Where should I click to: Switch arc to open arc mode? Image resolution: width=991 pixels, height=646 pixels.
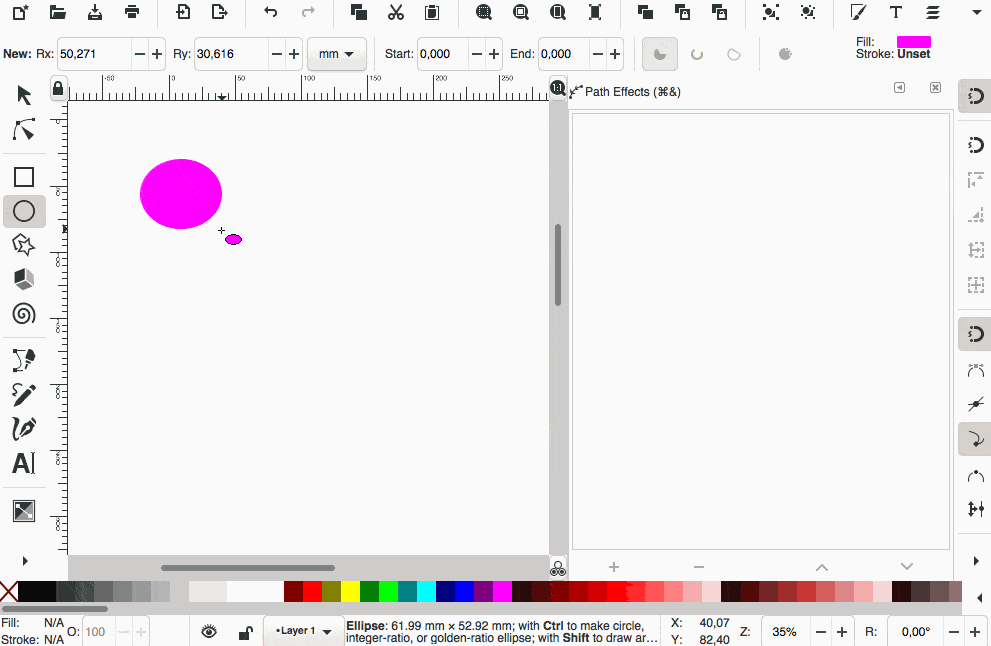[697, 54]
